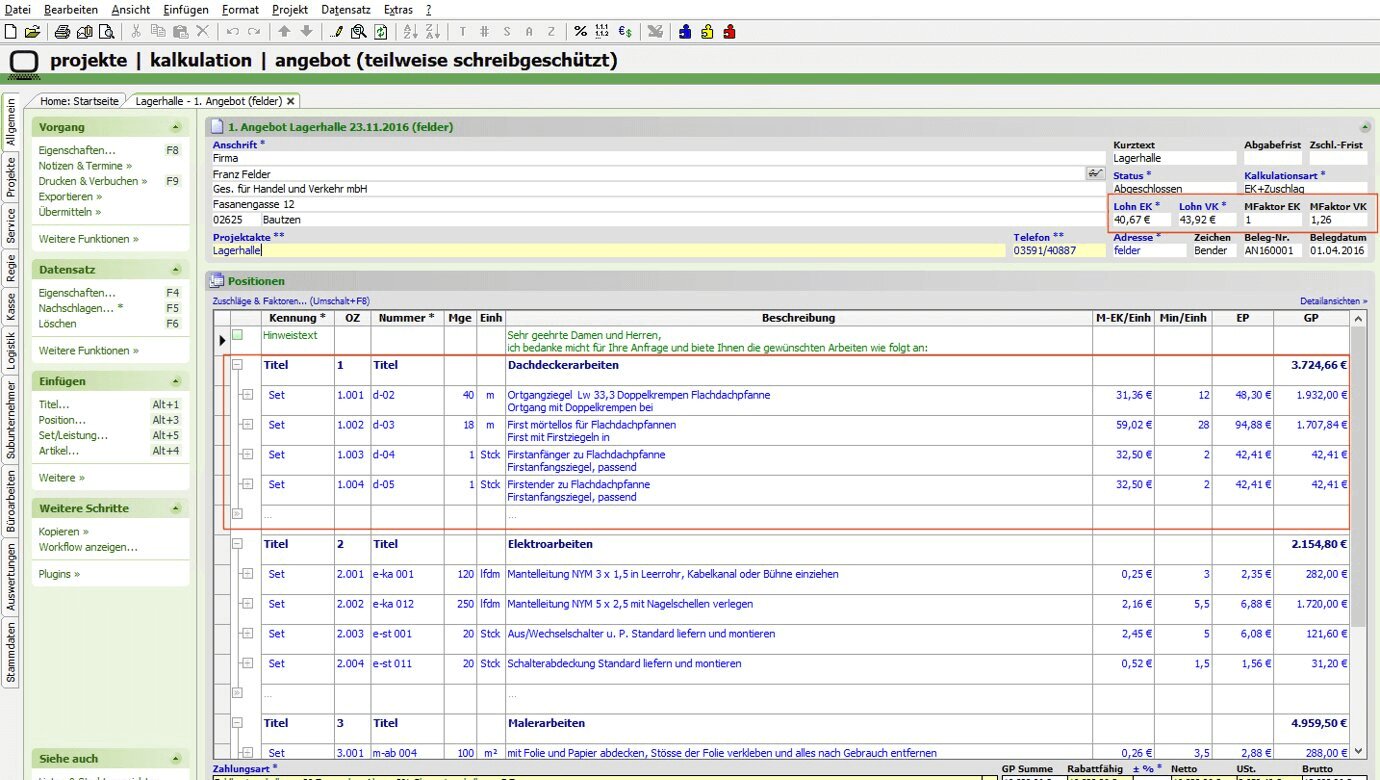Click the printer icon in toolbar
This screenshot has width=1380, height=780.
click(63, 32)
